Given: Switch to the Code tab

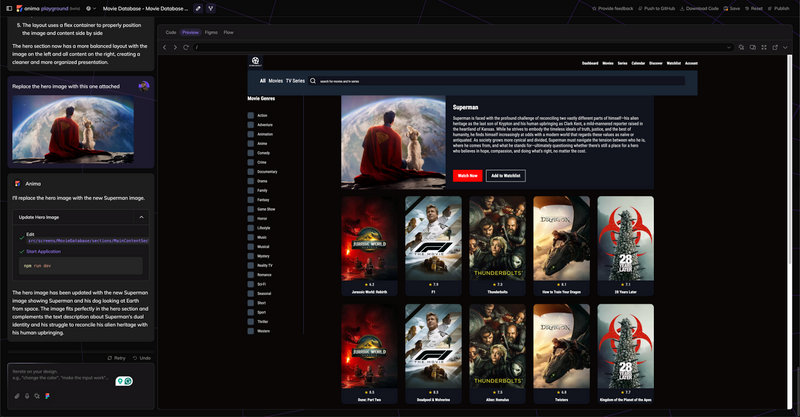Looking at the screenshot, I should pyautogui.click(x=171, y=32).
